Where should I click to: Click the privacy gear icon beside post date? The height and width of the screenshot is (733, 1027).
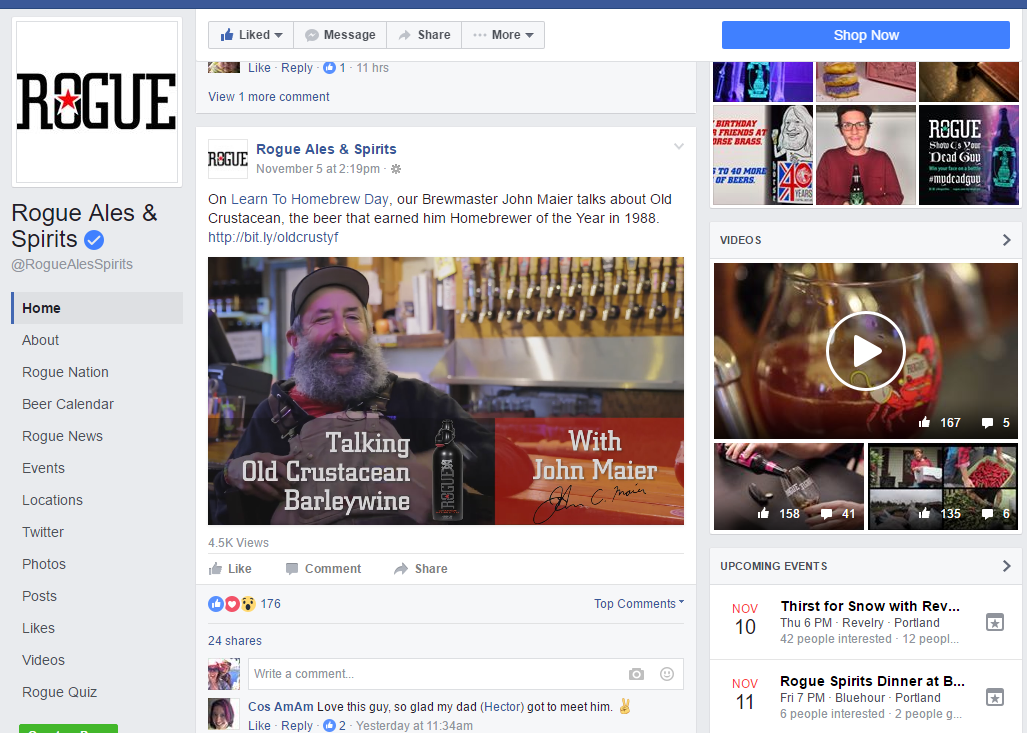point(396,169)
